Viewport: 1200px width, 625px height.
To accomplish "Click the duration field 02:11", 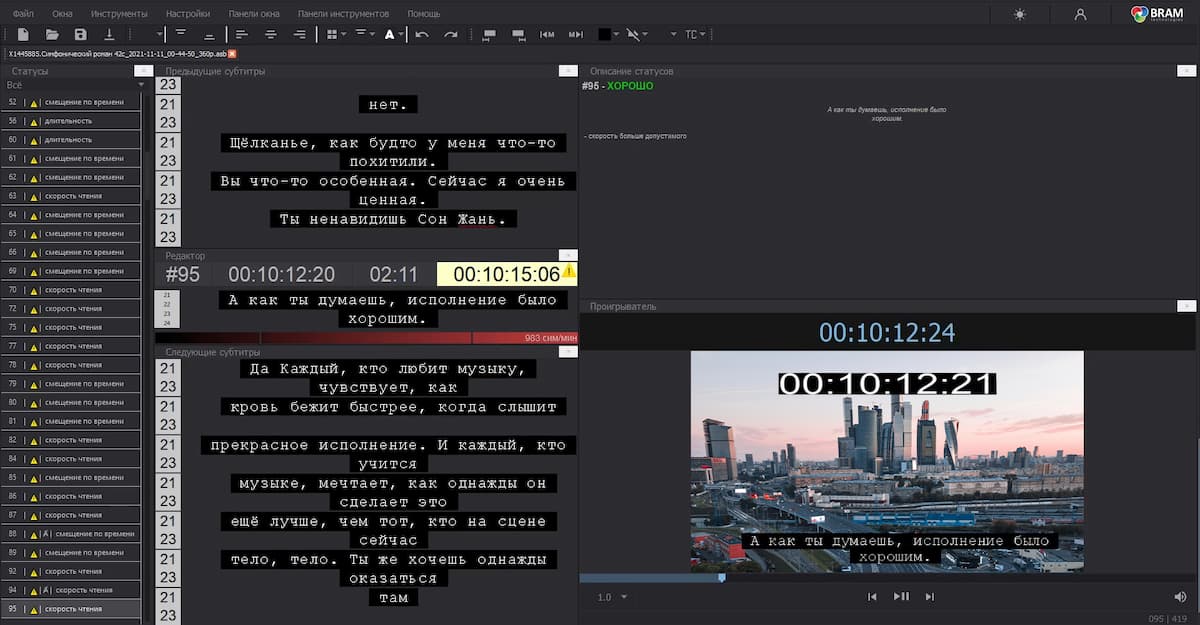I will (x=394, y=275).
